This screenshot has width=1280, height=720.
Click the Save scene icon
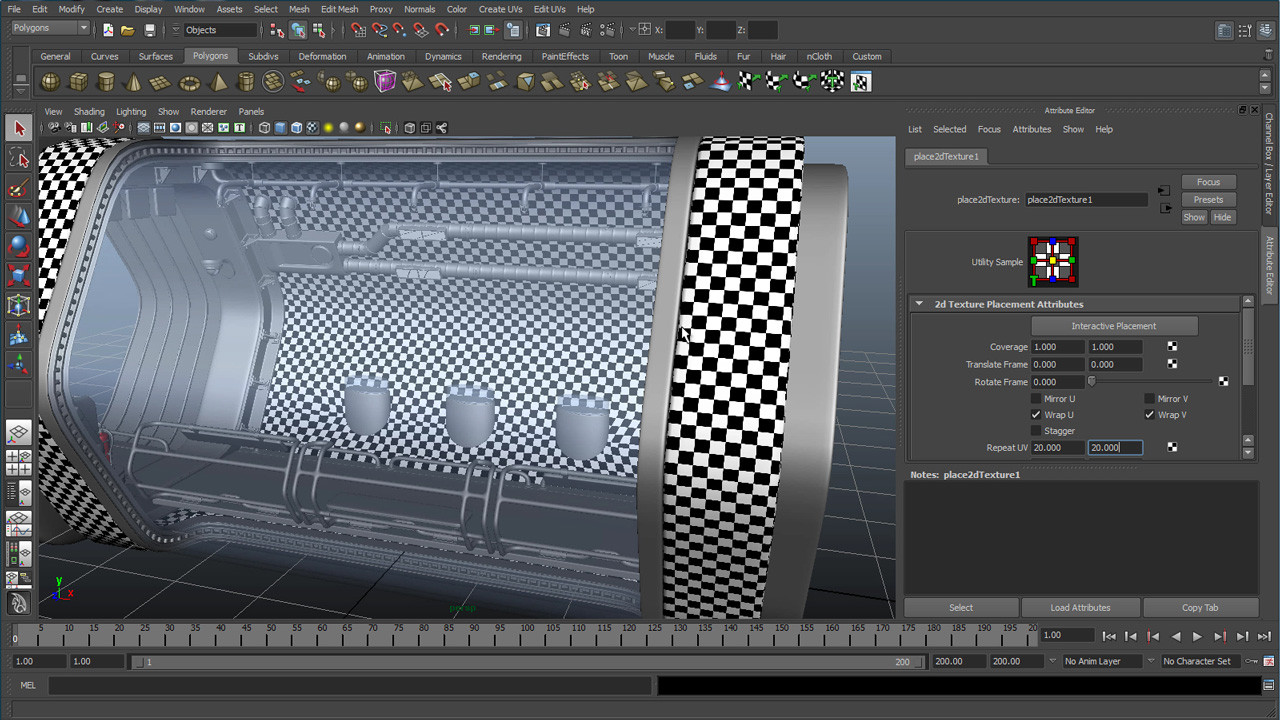tap(150, 30)
